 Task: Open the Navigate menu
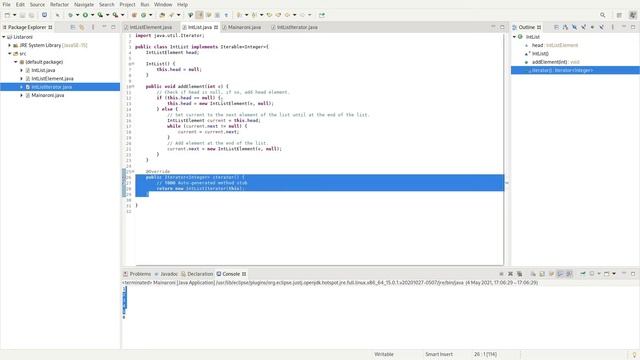click(x=84, y=4)
